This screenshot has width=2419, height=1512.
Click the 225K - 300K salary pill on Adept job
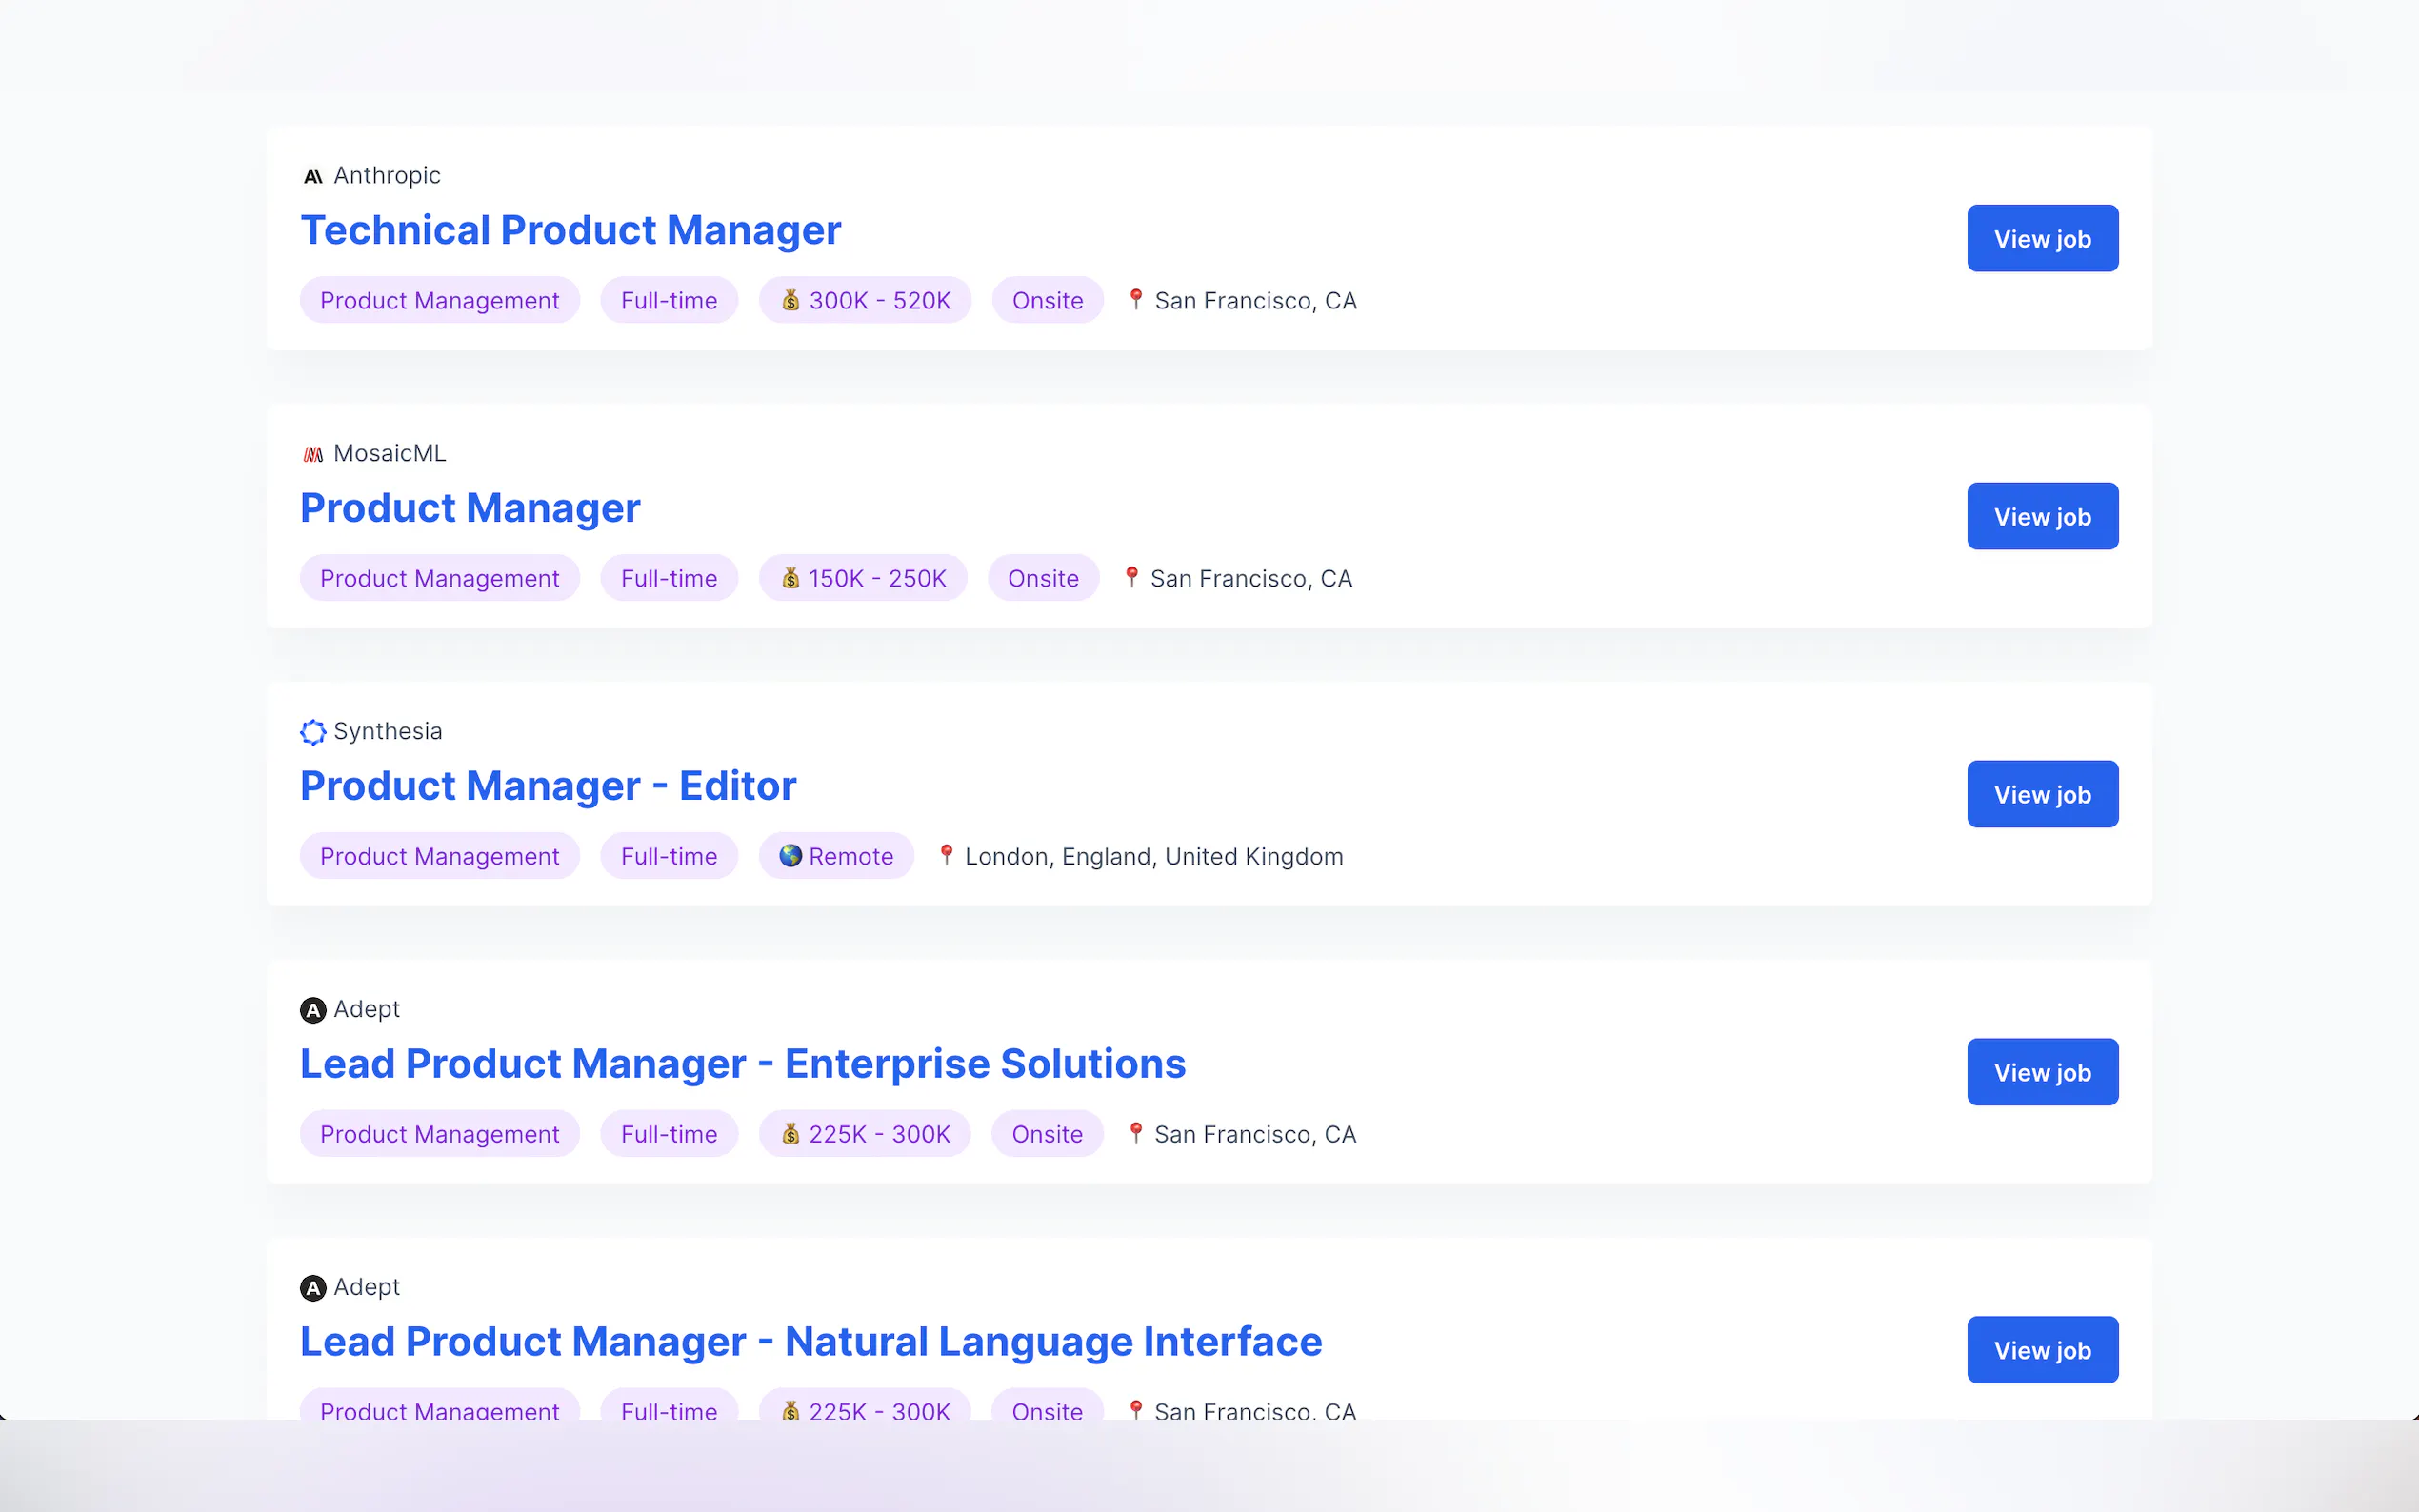(x=865, y=1133)
